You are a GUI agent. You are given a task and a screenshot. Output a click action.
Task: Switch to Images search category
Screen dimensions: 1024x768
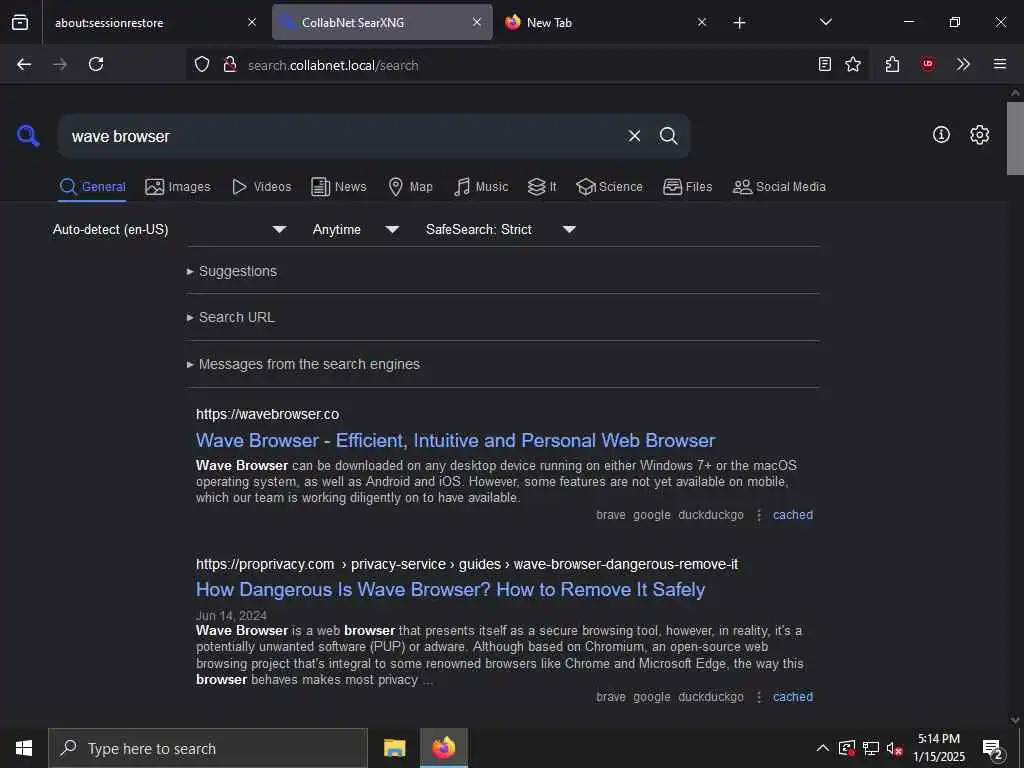pos(178,187)
